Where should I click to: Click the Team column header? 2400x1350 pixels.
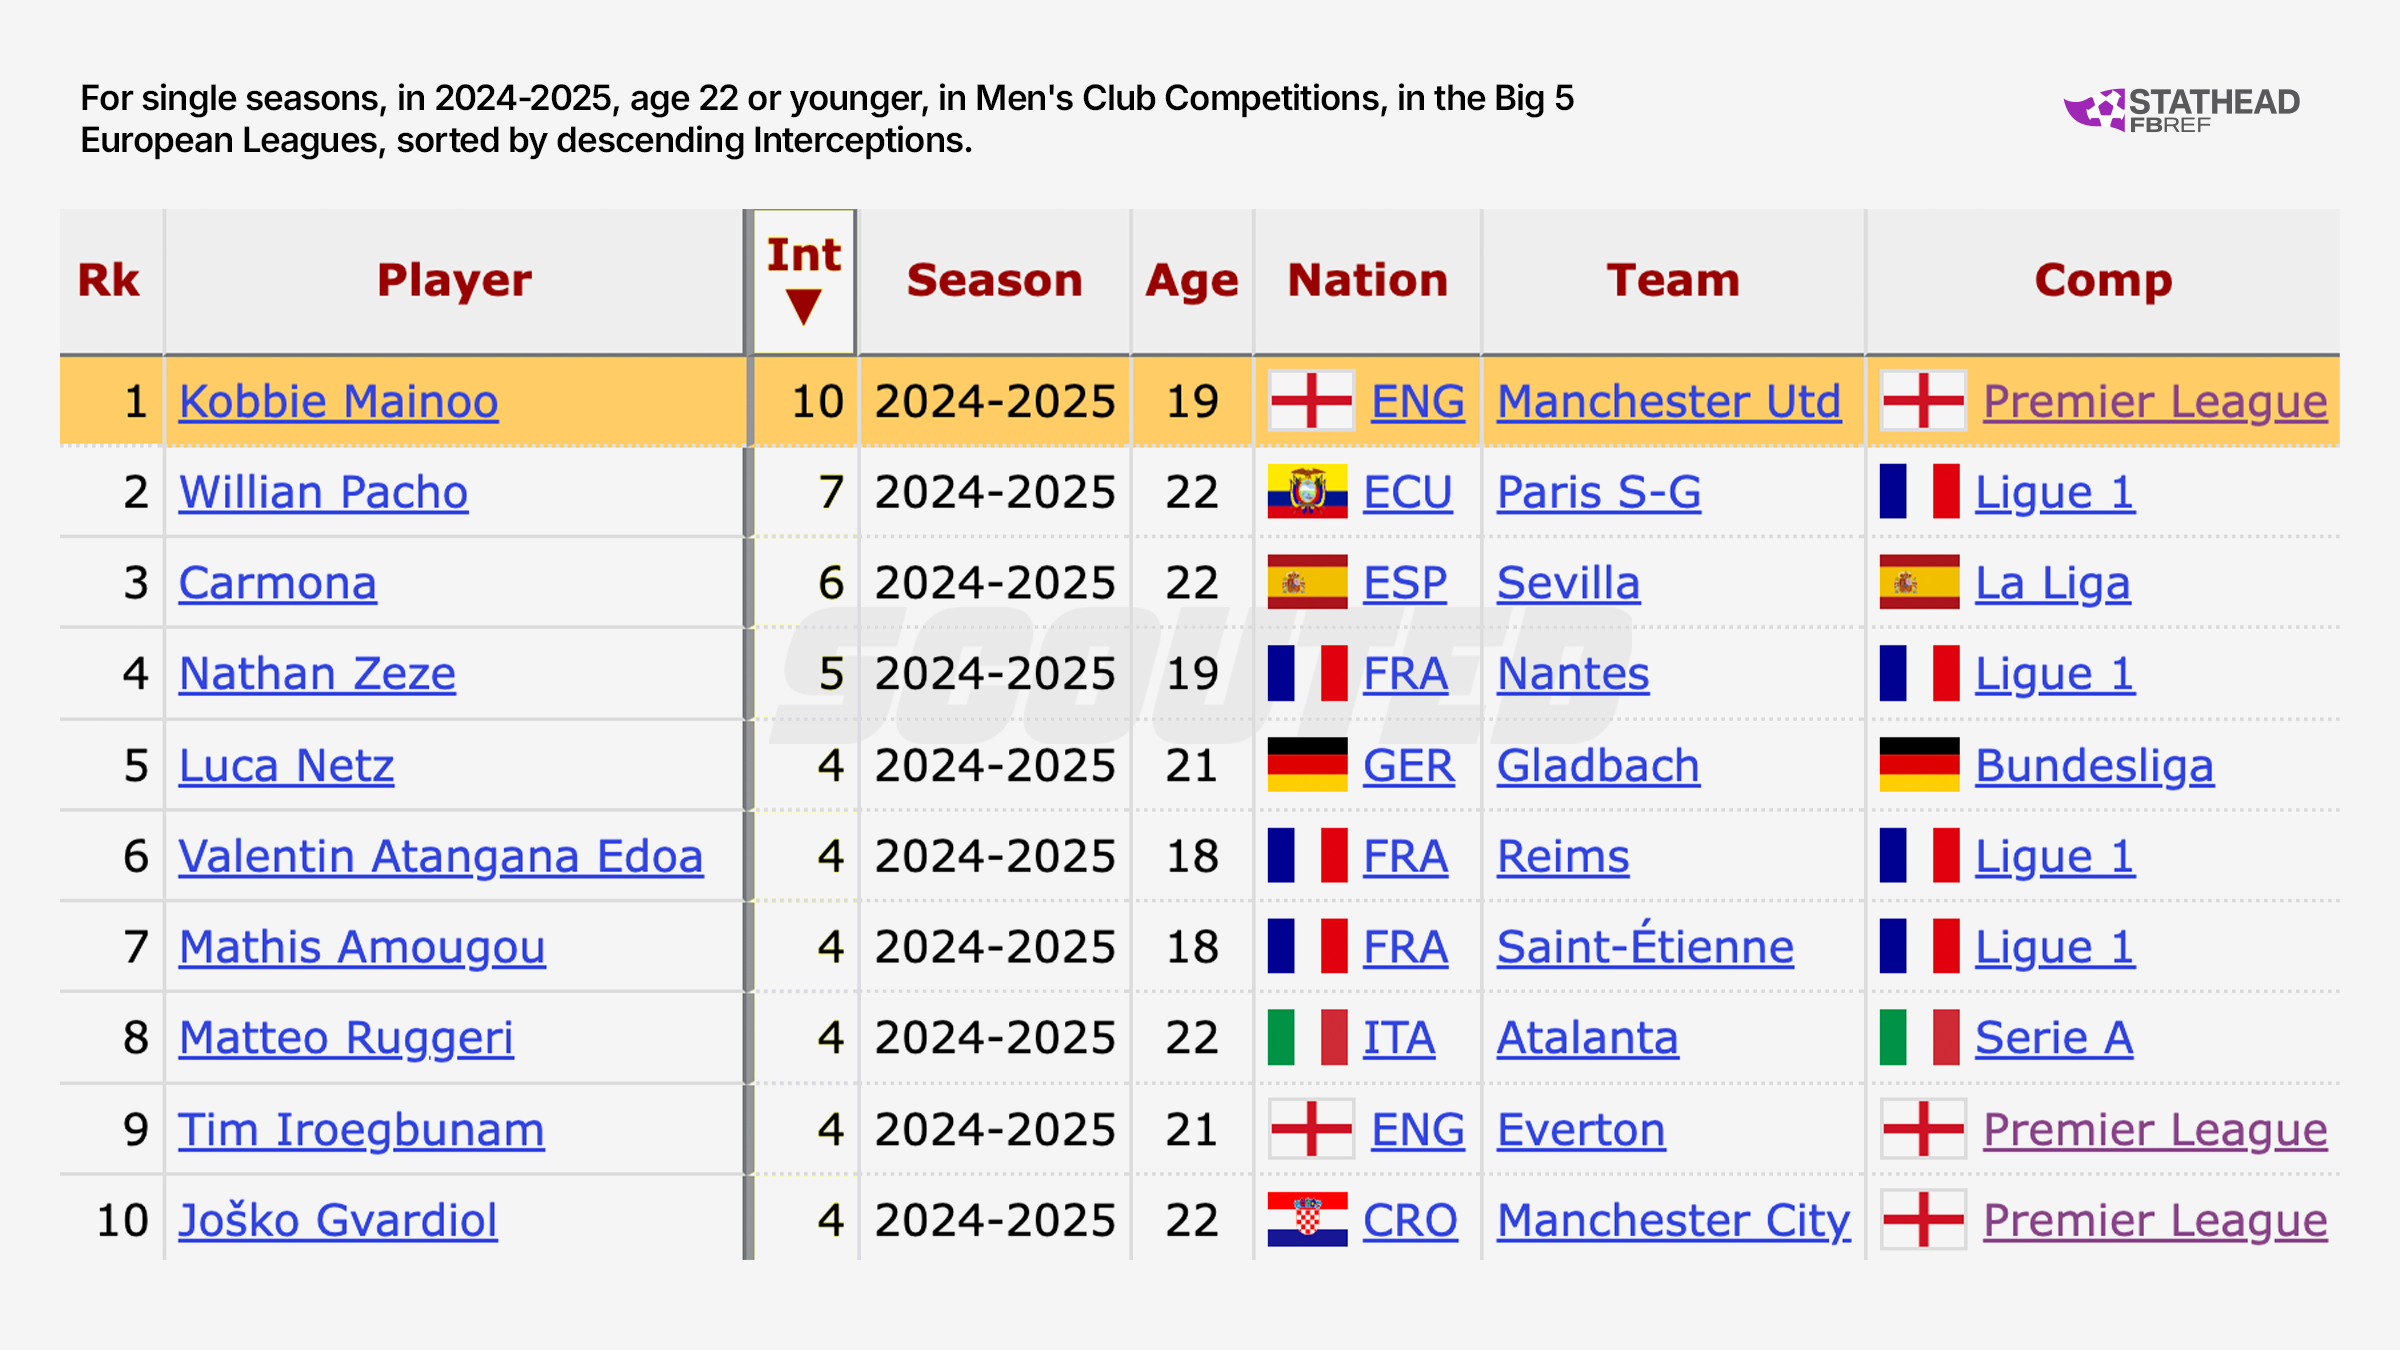pos(1673,280)
